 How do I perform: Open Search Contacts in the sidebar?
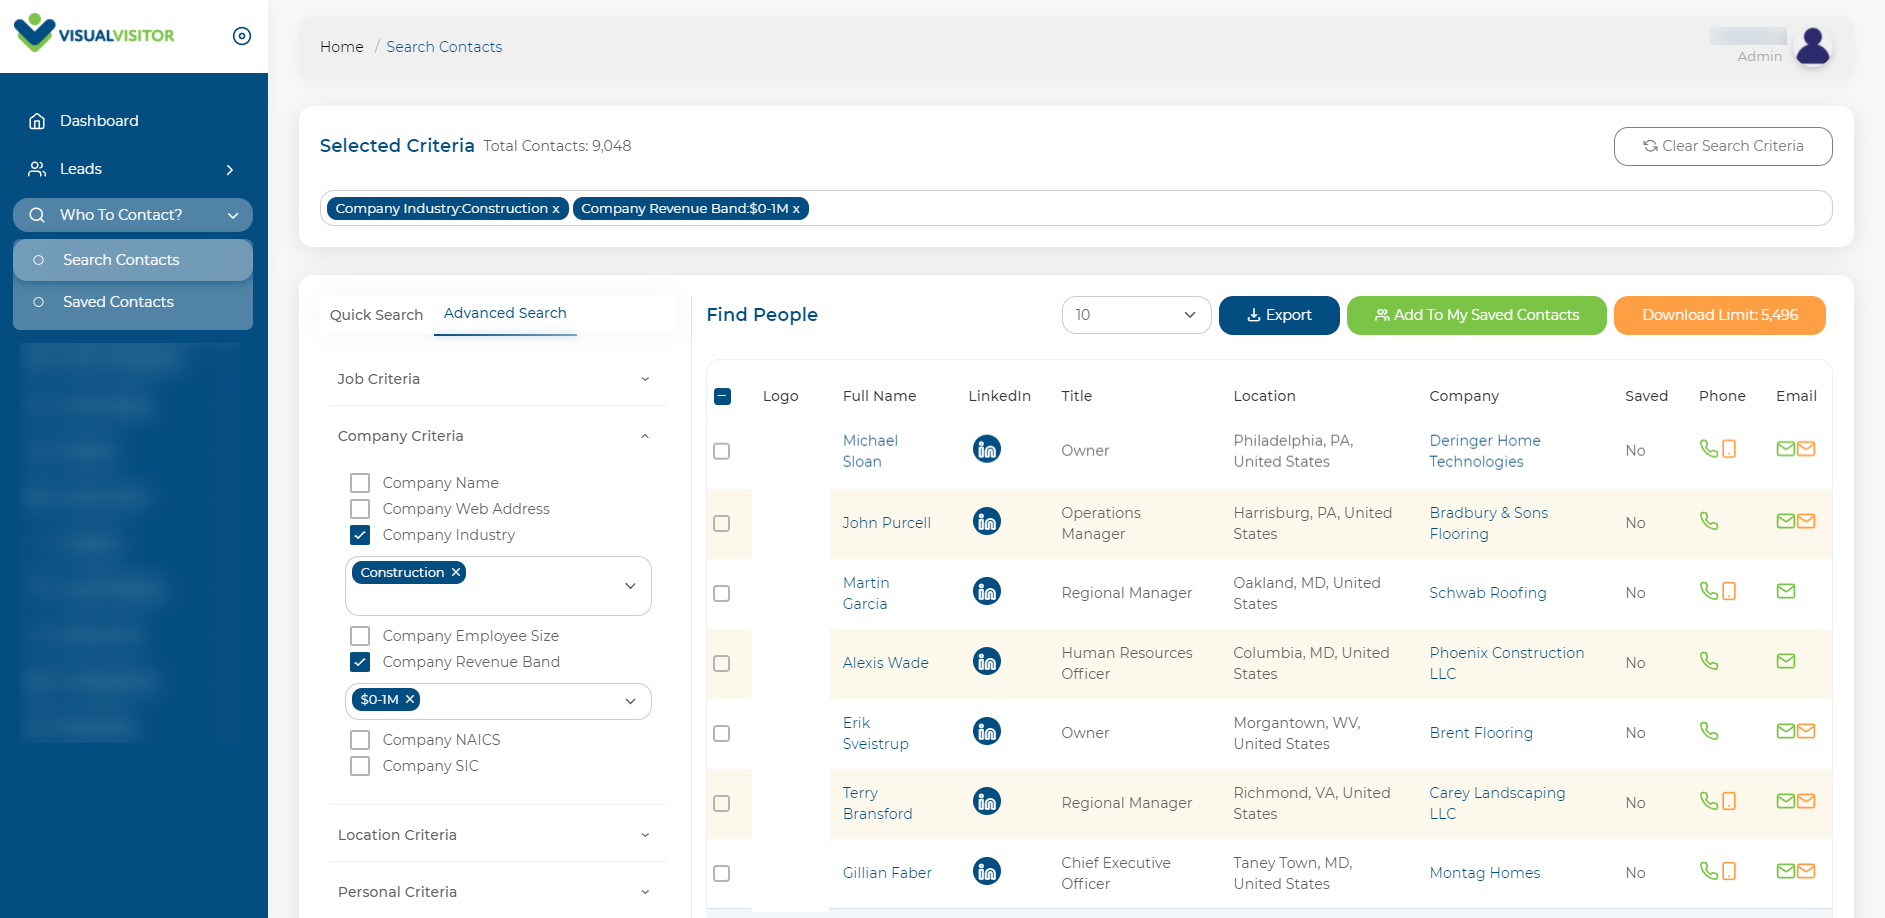click(x=133, y=260)
